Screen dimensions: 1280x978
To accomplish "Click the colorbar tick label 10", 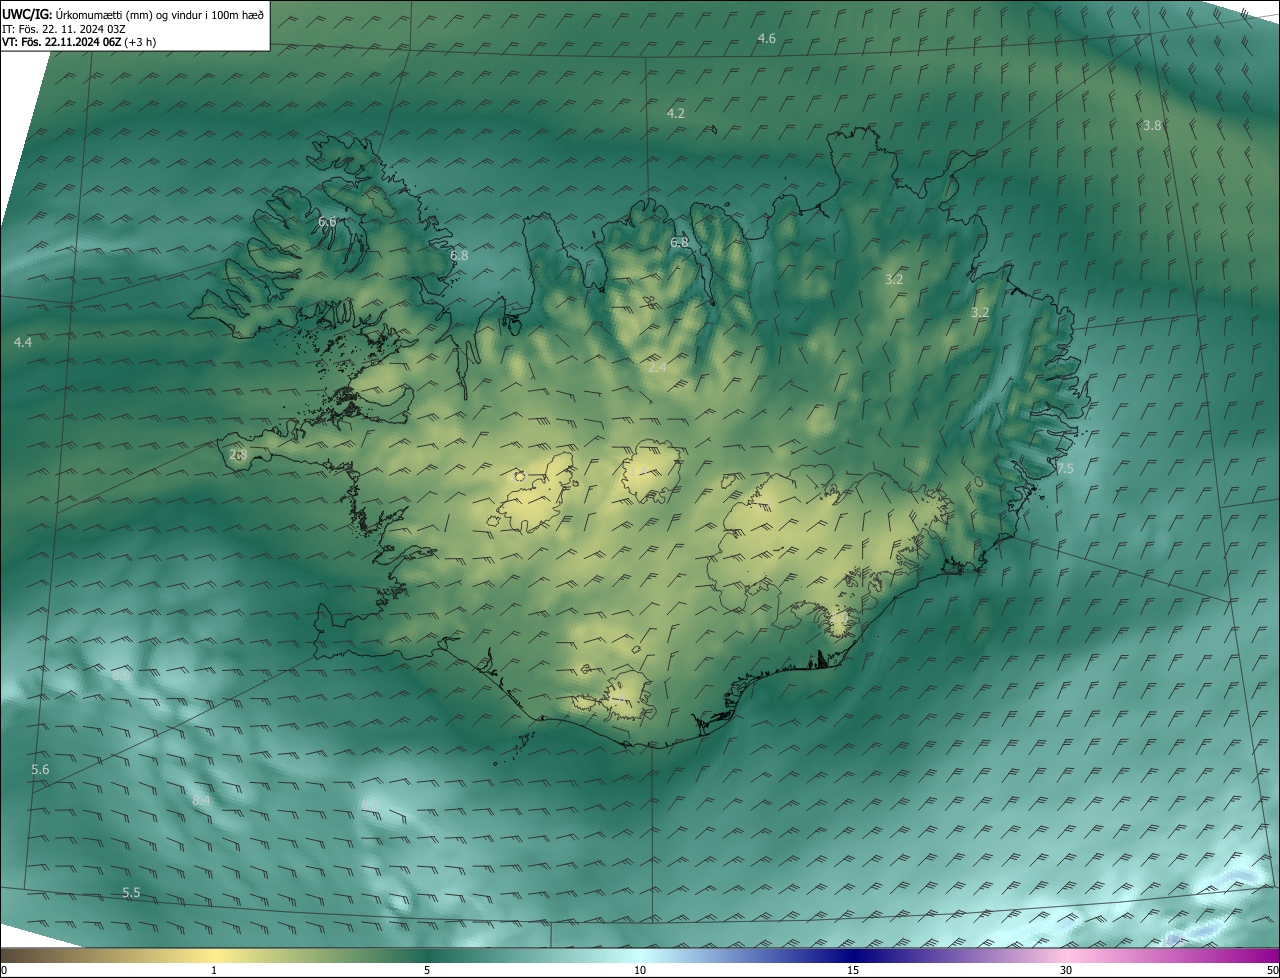I will (x=640, y=970).
